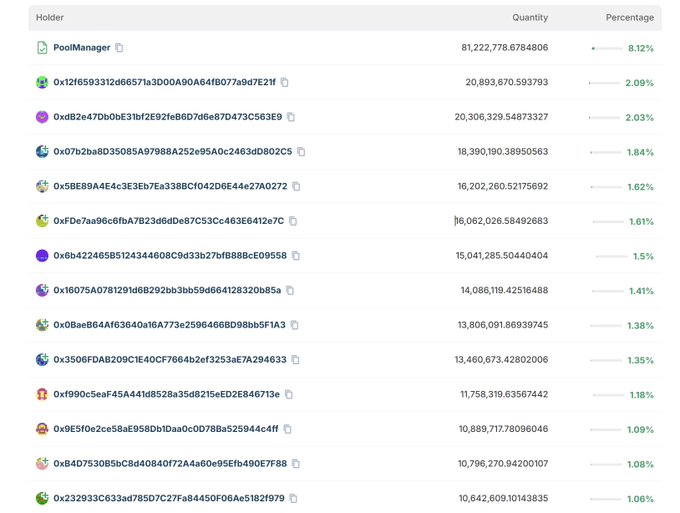Viewport: 680px width, 513px height.
Task: Click the 2.09% percentage progress bar
Action: pos(604,83)
